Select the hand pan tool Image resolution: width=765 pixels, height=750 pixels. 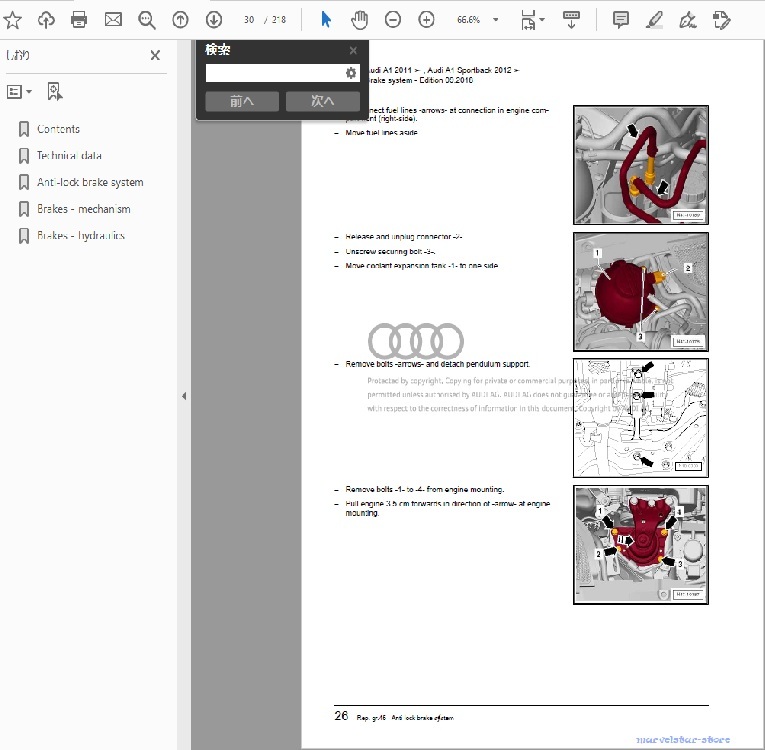[360, 20]
